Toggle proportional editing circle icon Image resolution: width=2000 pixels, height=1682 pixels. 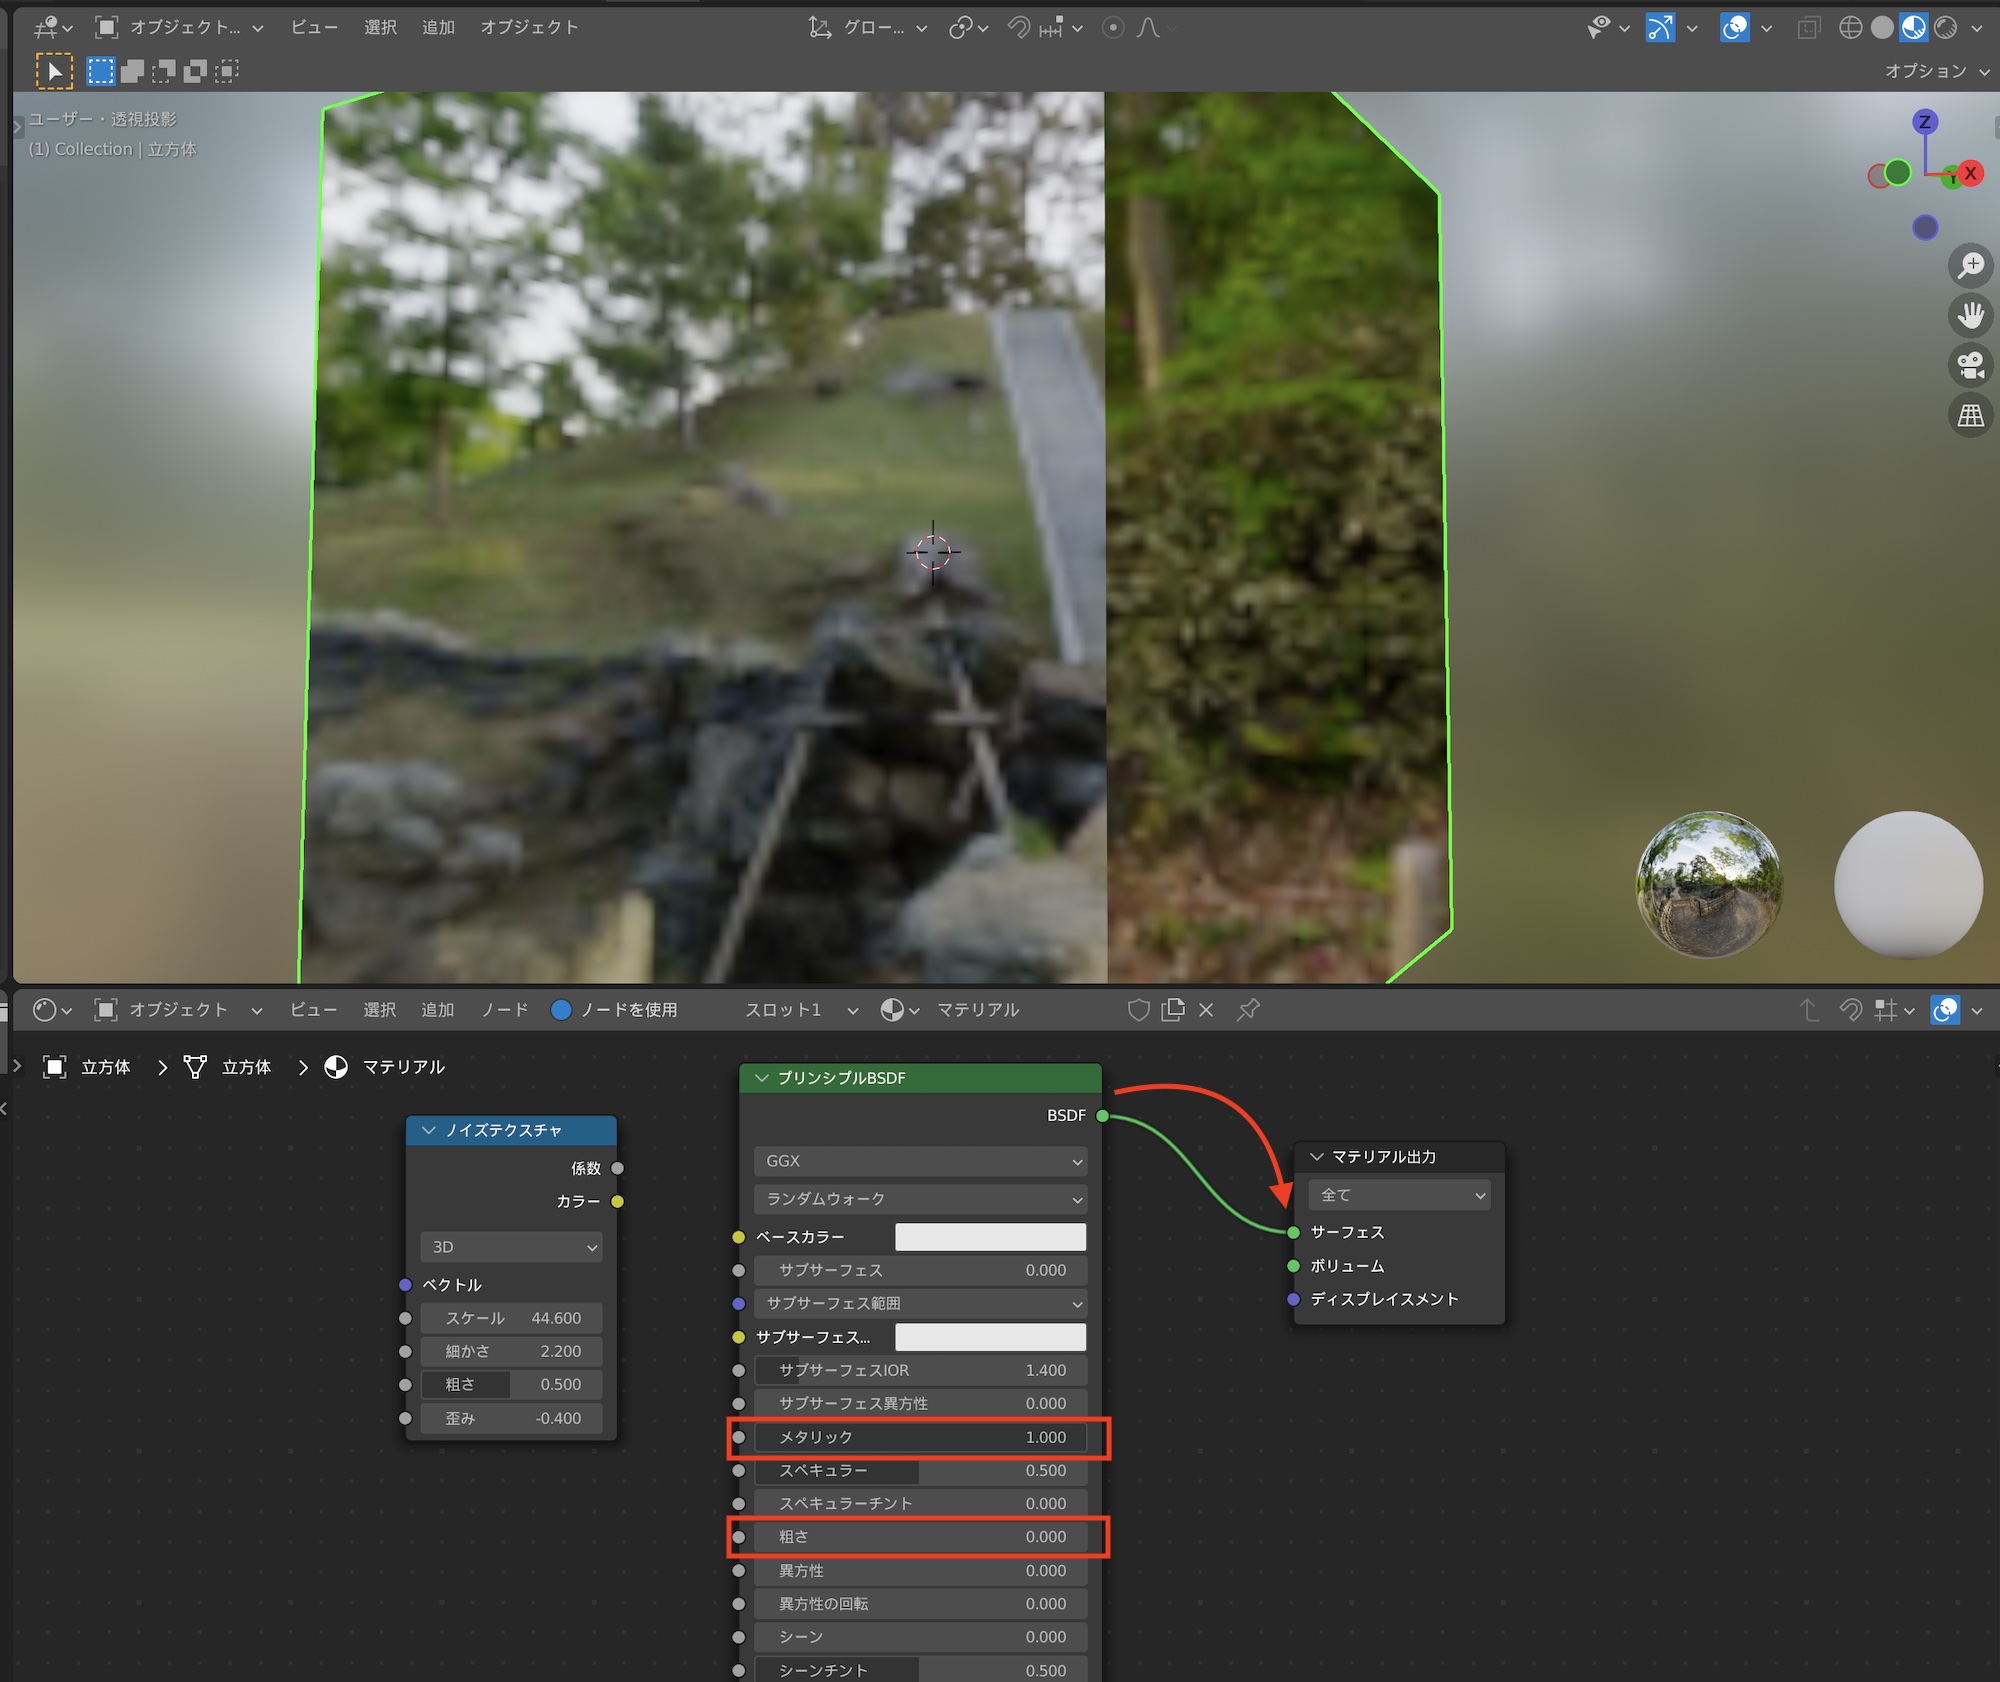coord(1113,28)
